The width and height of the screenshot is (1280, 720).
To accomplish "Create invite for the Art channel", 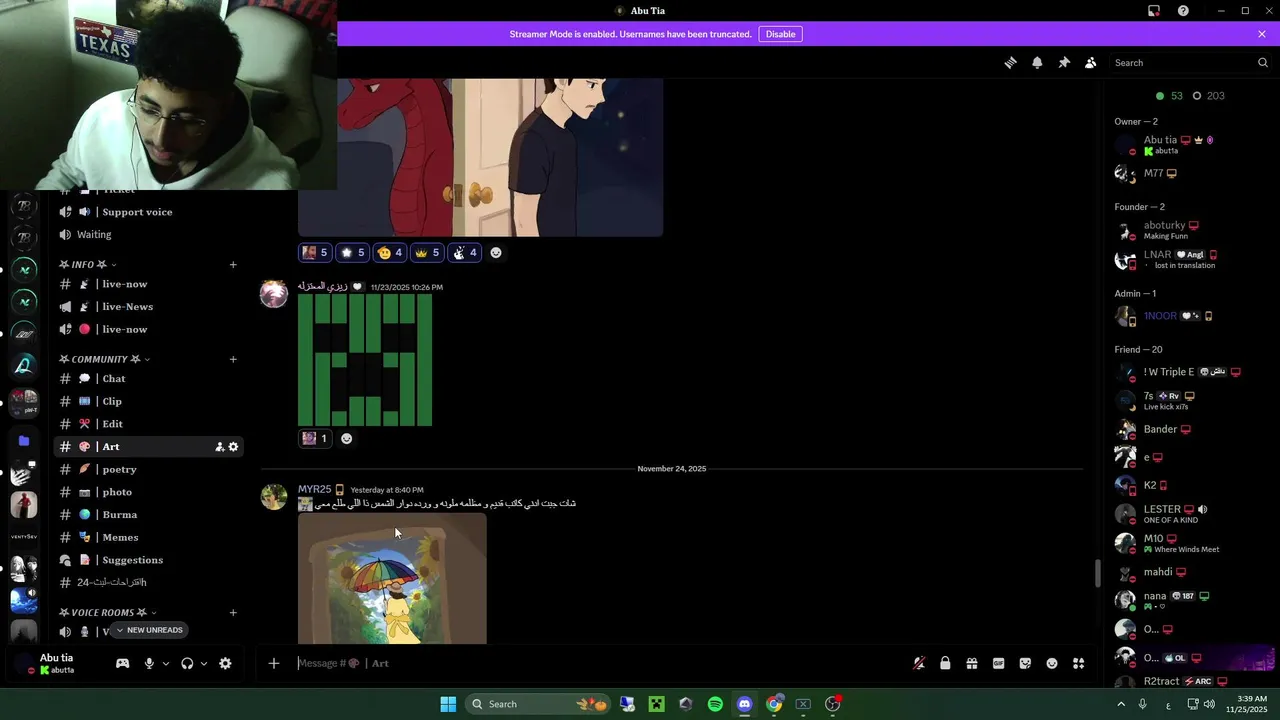I will click(219, 447).
